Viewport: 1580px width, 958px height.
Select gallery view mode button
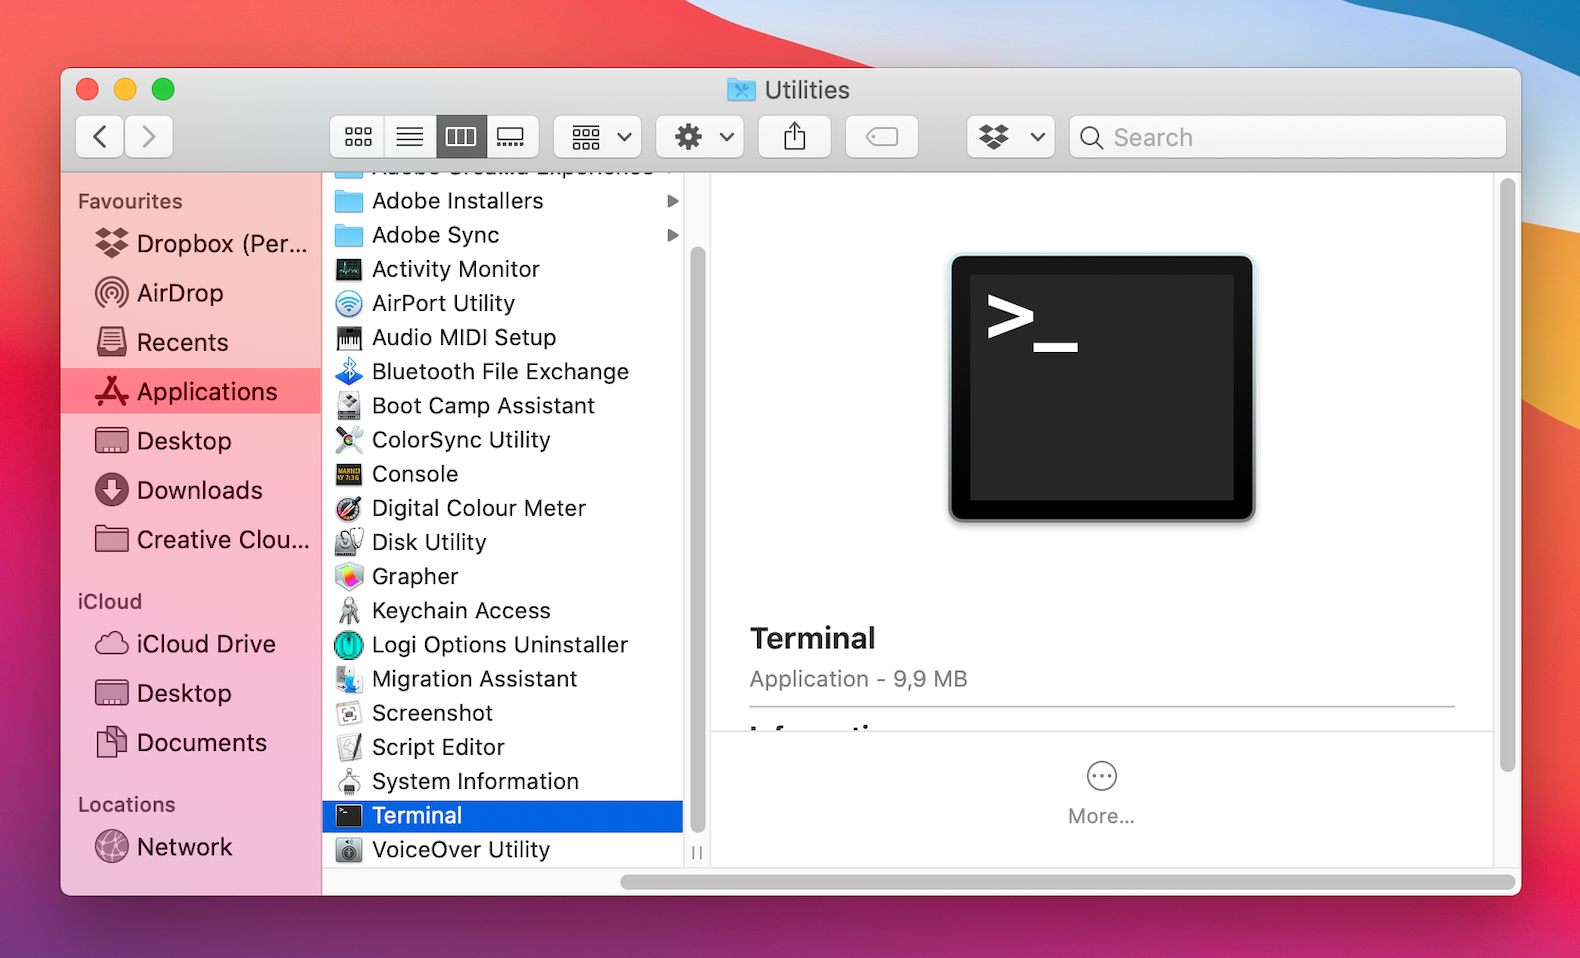tap(511, 137)
